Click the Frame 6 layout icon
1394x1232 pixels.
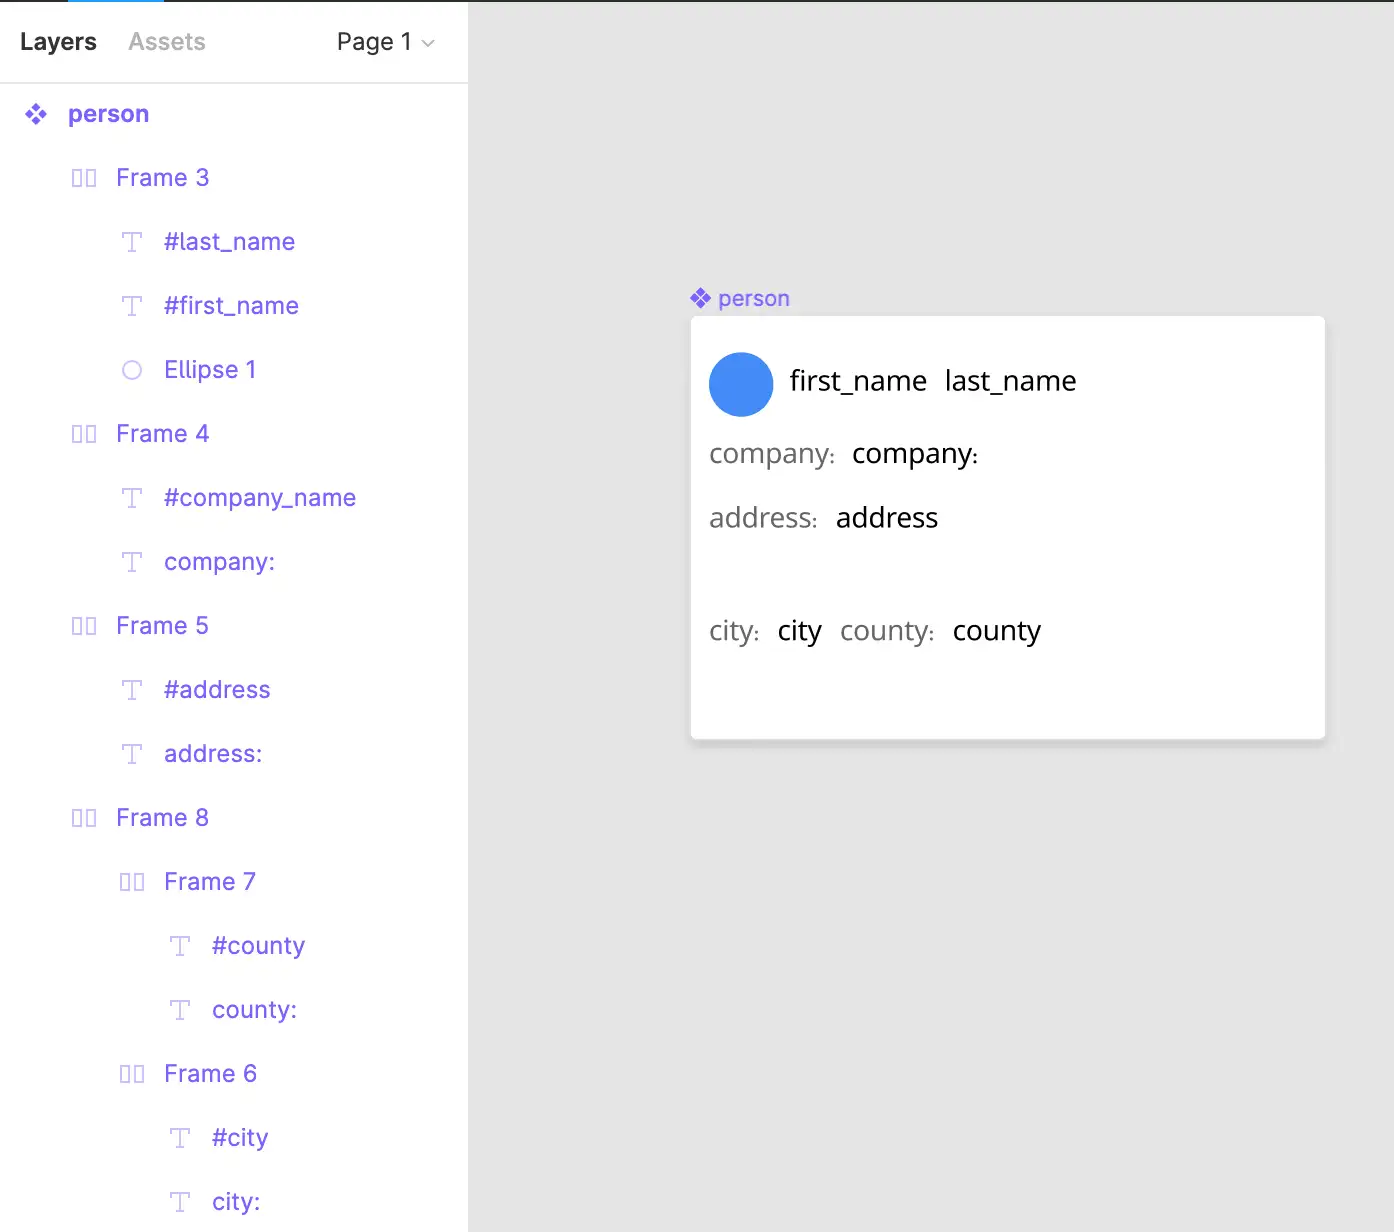point(132,1074)
